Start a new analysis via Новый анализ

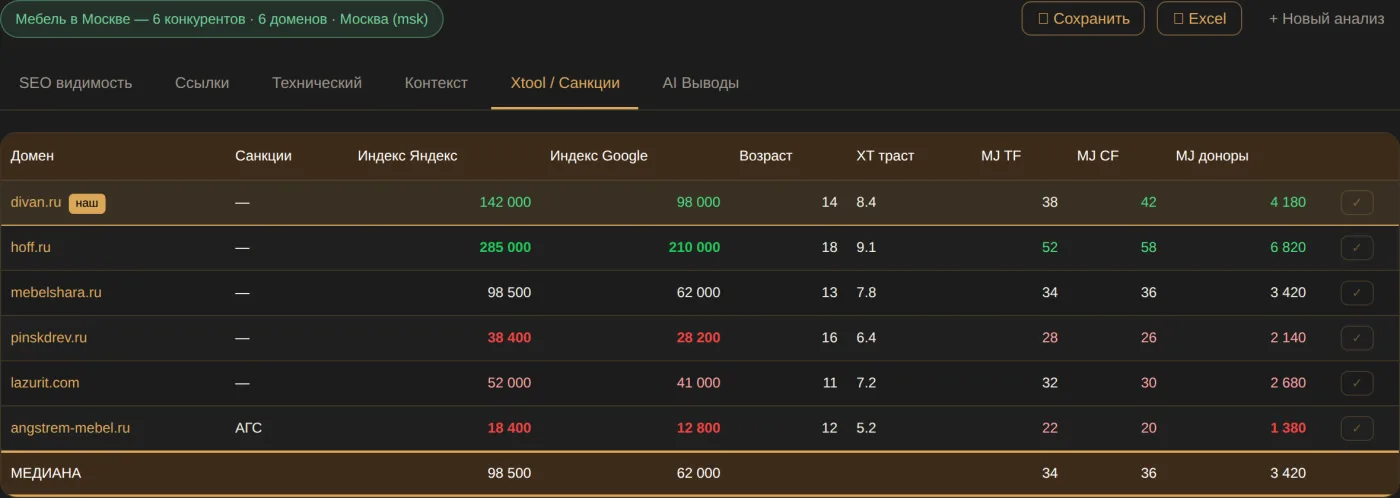point(1327,19)
